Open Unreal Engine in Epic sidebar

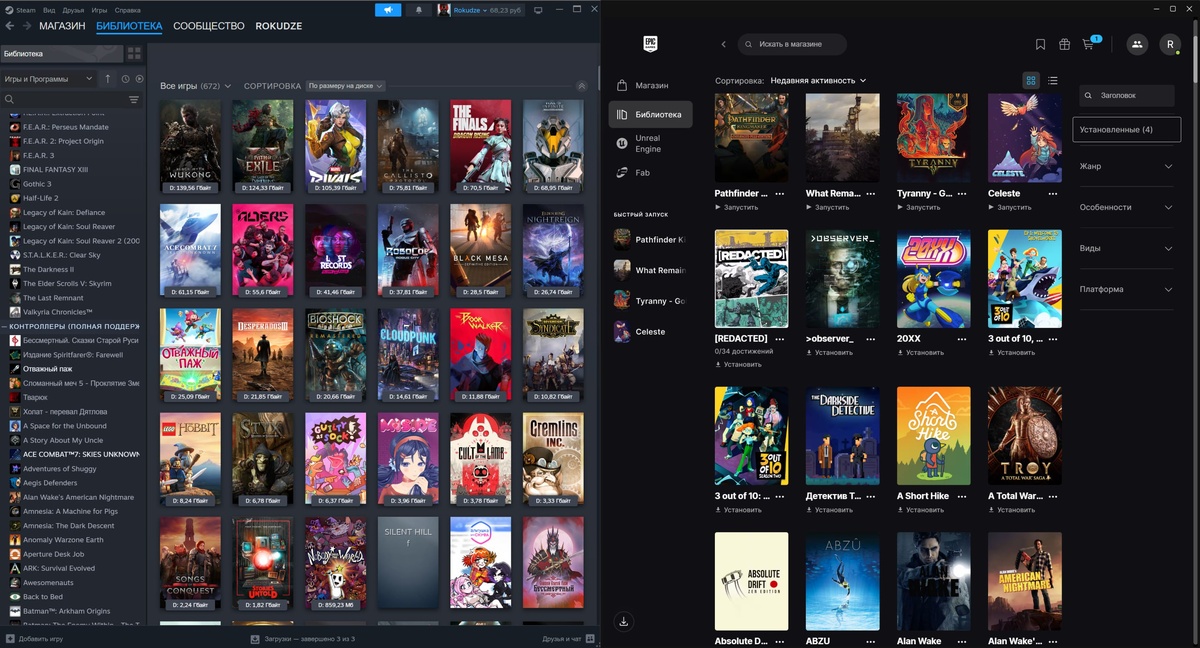[x=650, y=143]
